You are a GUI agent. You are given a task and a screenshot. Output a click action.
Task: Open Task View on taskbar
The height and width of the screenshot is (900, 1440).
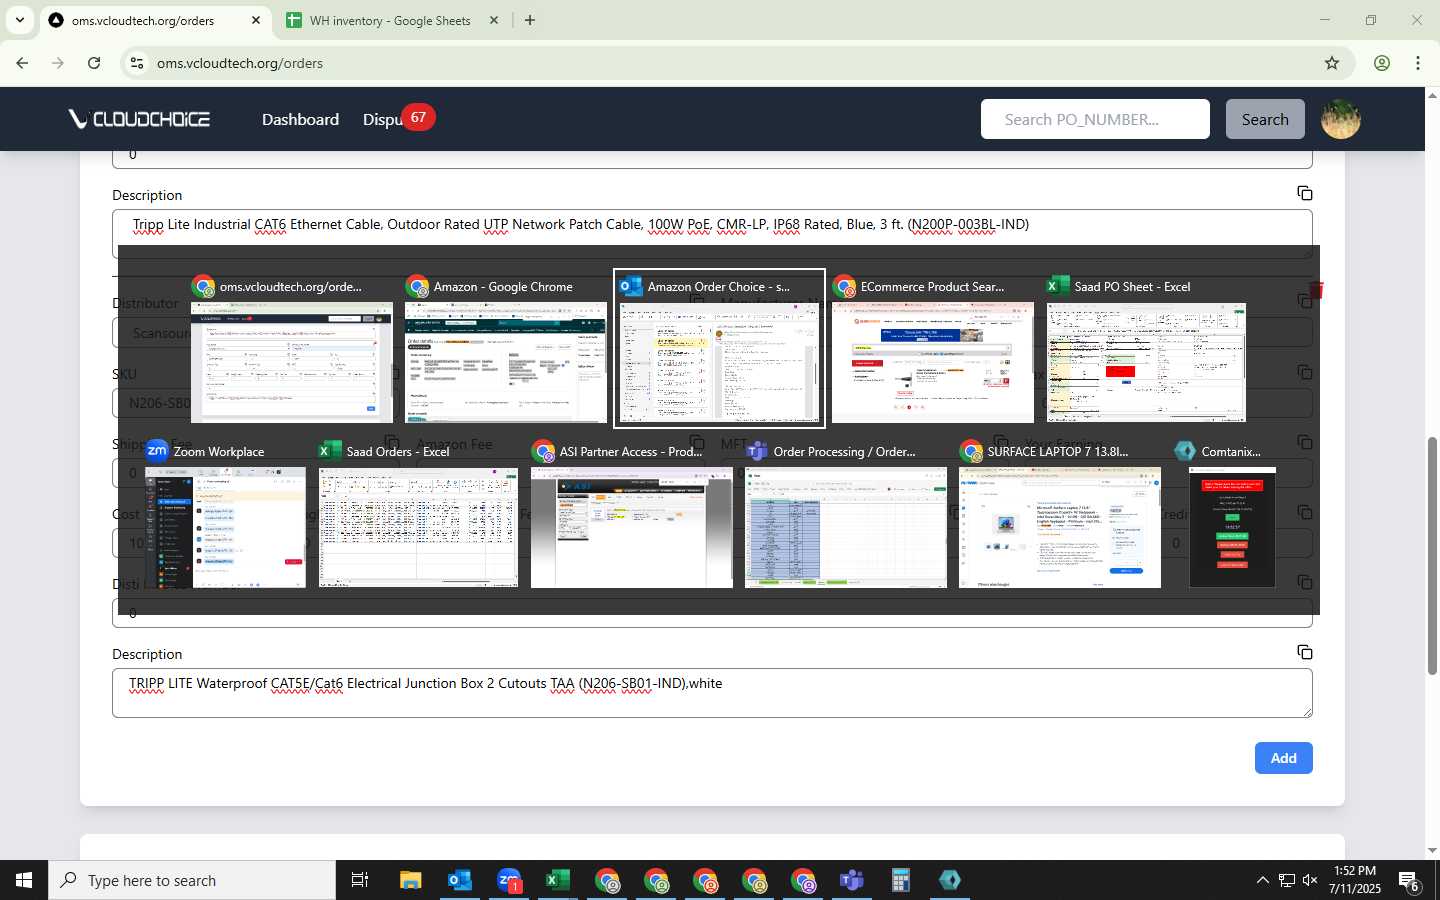(360, 880)
